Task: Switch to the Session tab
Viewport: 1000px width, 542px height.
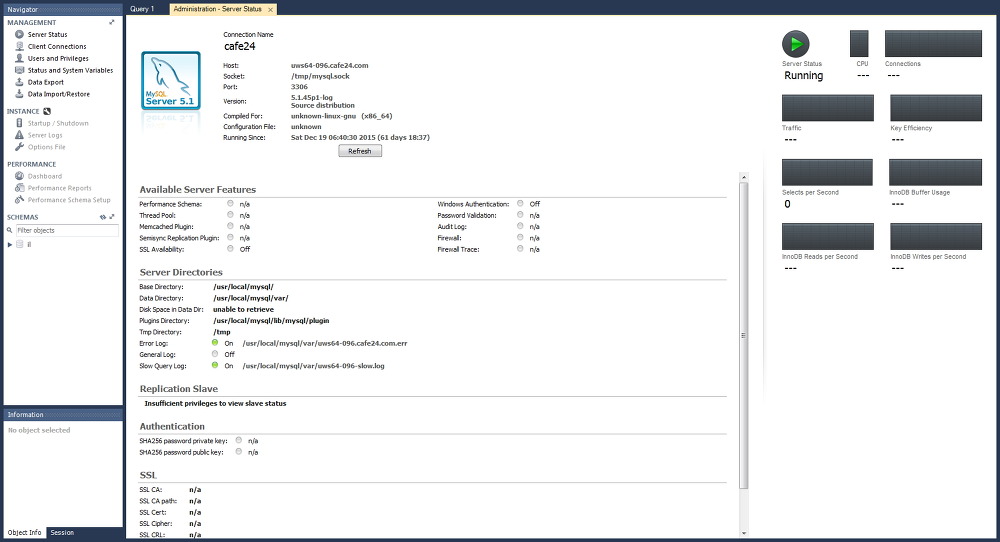Action: pyautogui.click(x=62, y=532)
